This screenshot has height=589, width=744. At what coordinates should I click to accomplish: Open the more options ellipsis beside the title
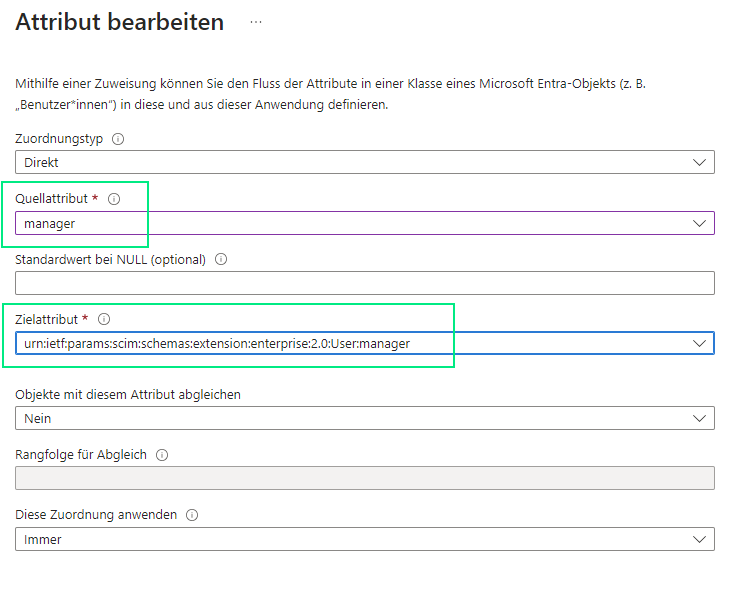point(256,22)
